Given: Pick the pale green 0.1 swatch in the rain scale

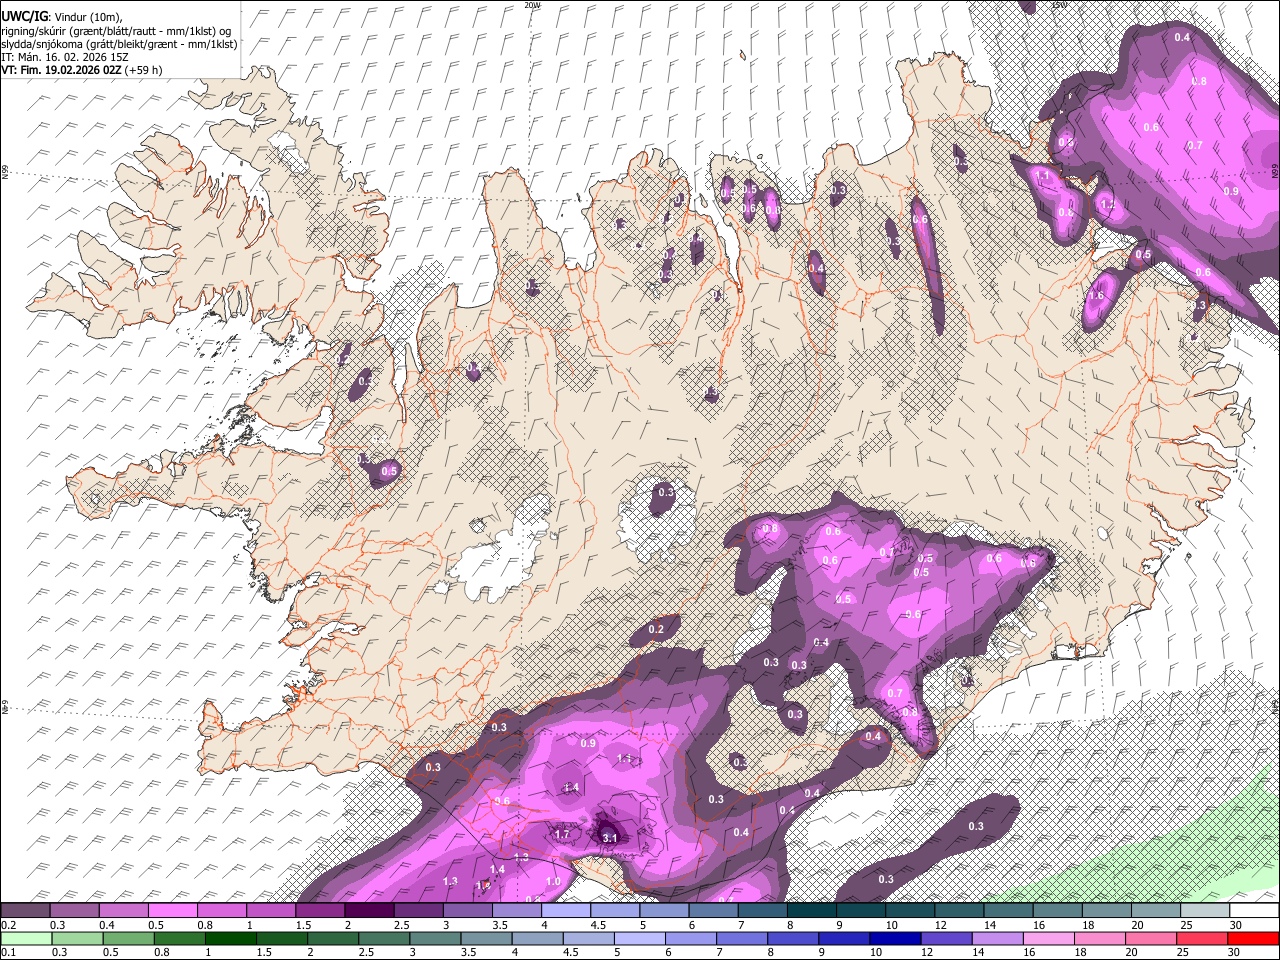Looking at the screenshot, I should tap(26, 938).
